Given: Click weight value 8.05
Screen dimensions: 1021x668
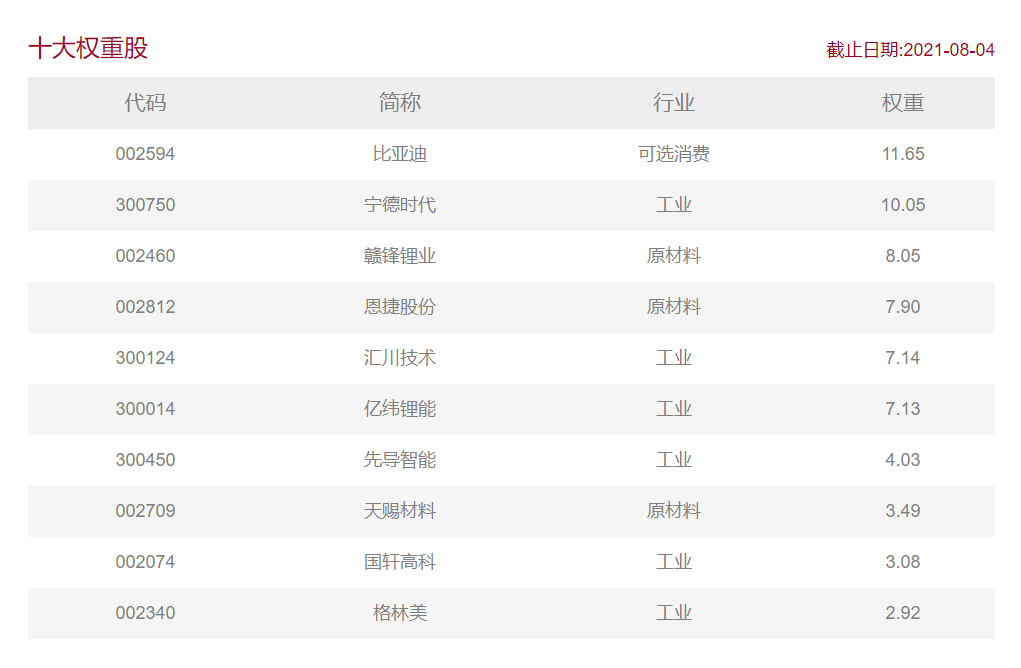Looking at the screenshot, I should click(903, 256).
